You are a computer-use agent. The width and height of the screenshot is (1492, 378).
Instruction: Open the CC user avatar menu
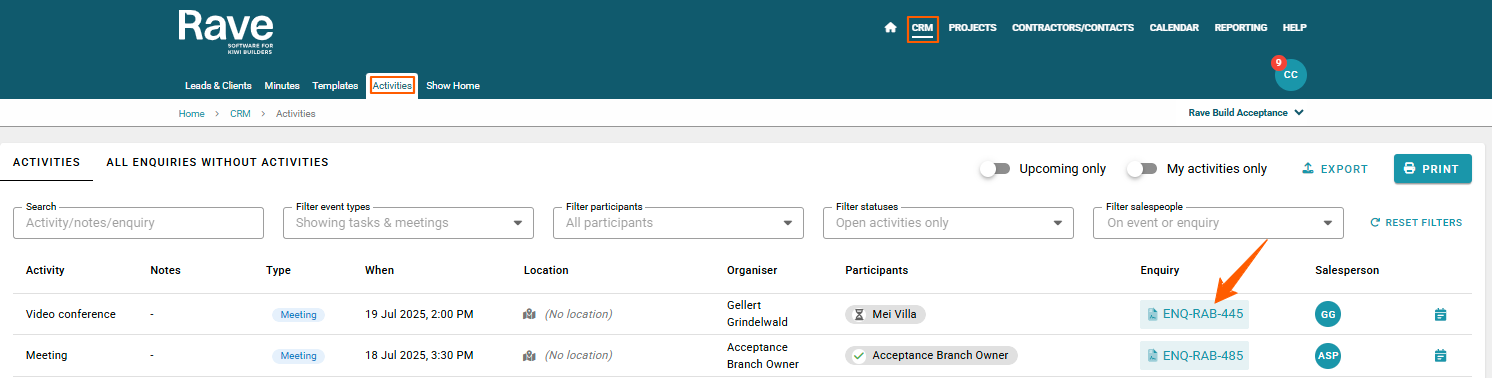click(x=1290, y=75)
